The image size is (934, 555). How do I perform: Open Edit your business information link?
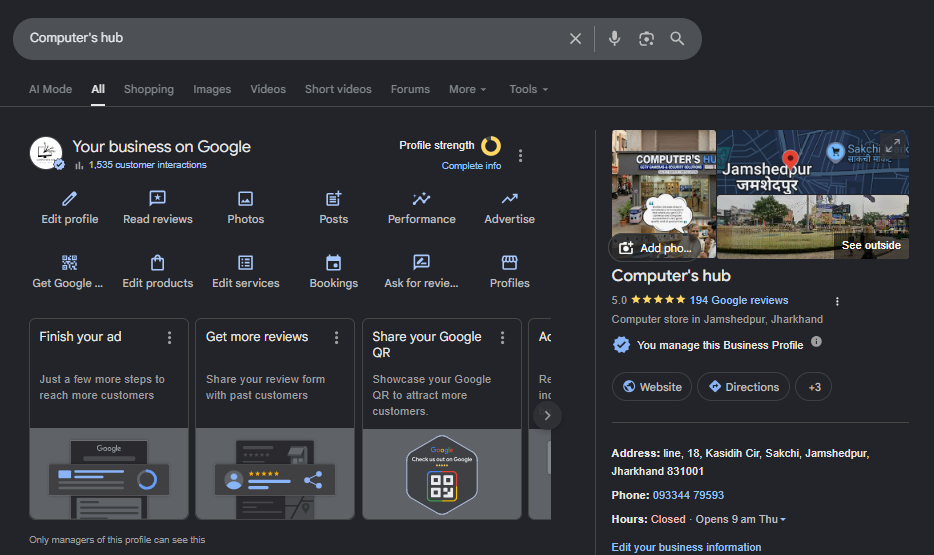pos(686,547)
